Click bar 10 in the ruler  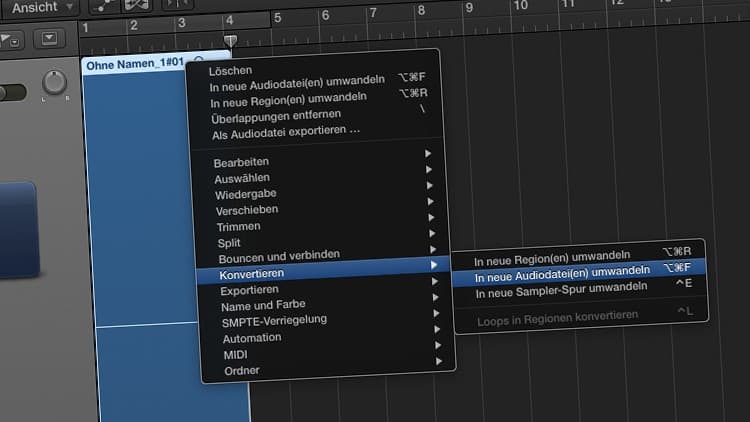[x=520, y=5]
